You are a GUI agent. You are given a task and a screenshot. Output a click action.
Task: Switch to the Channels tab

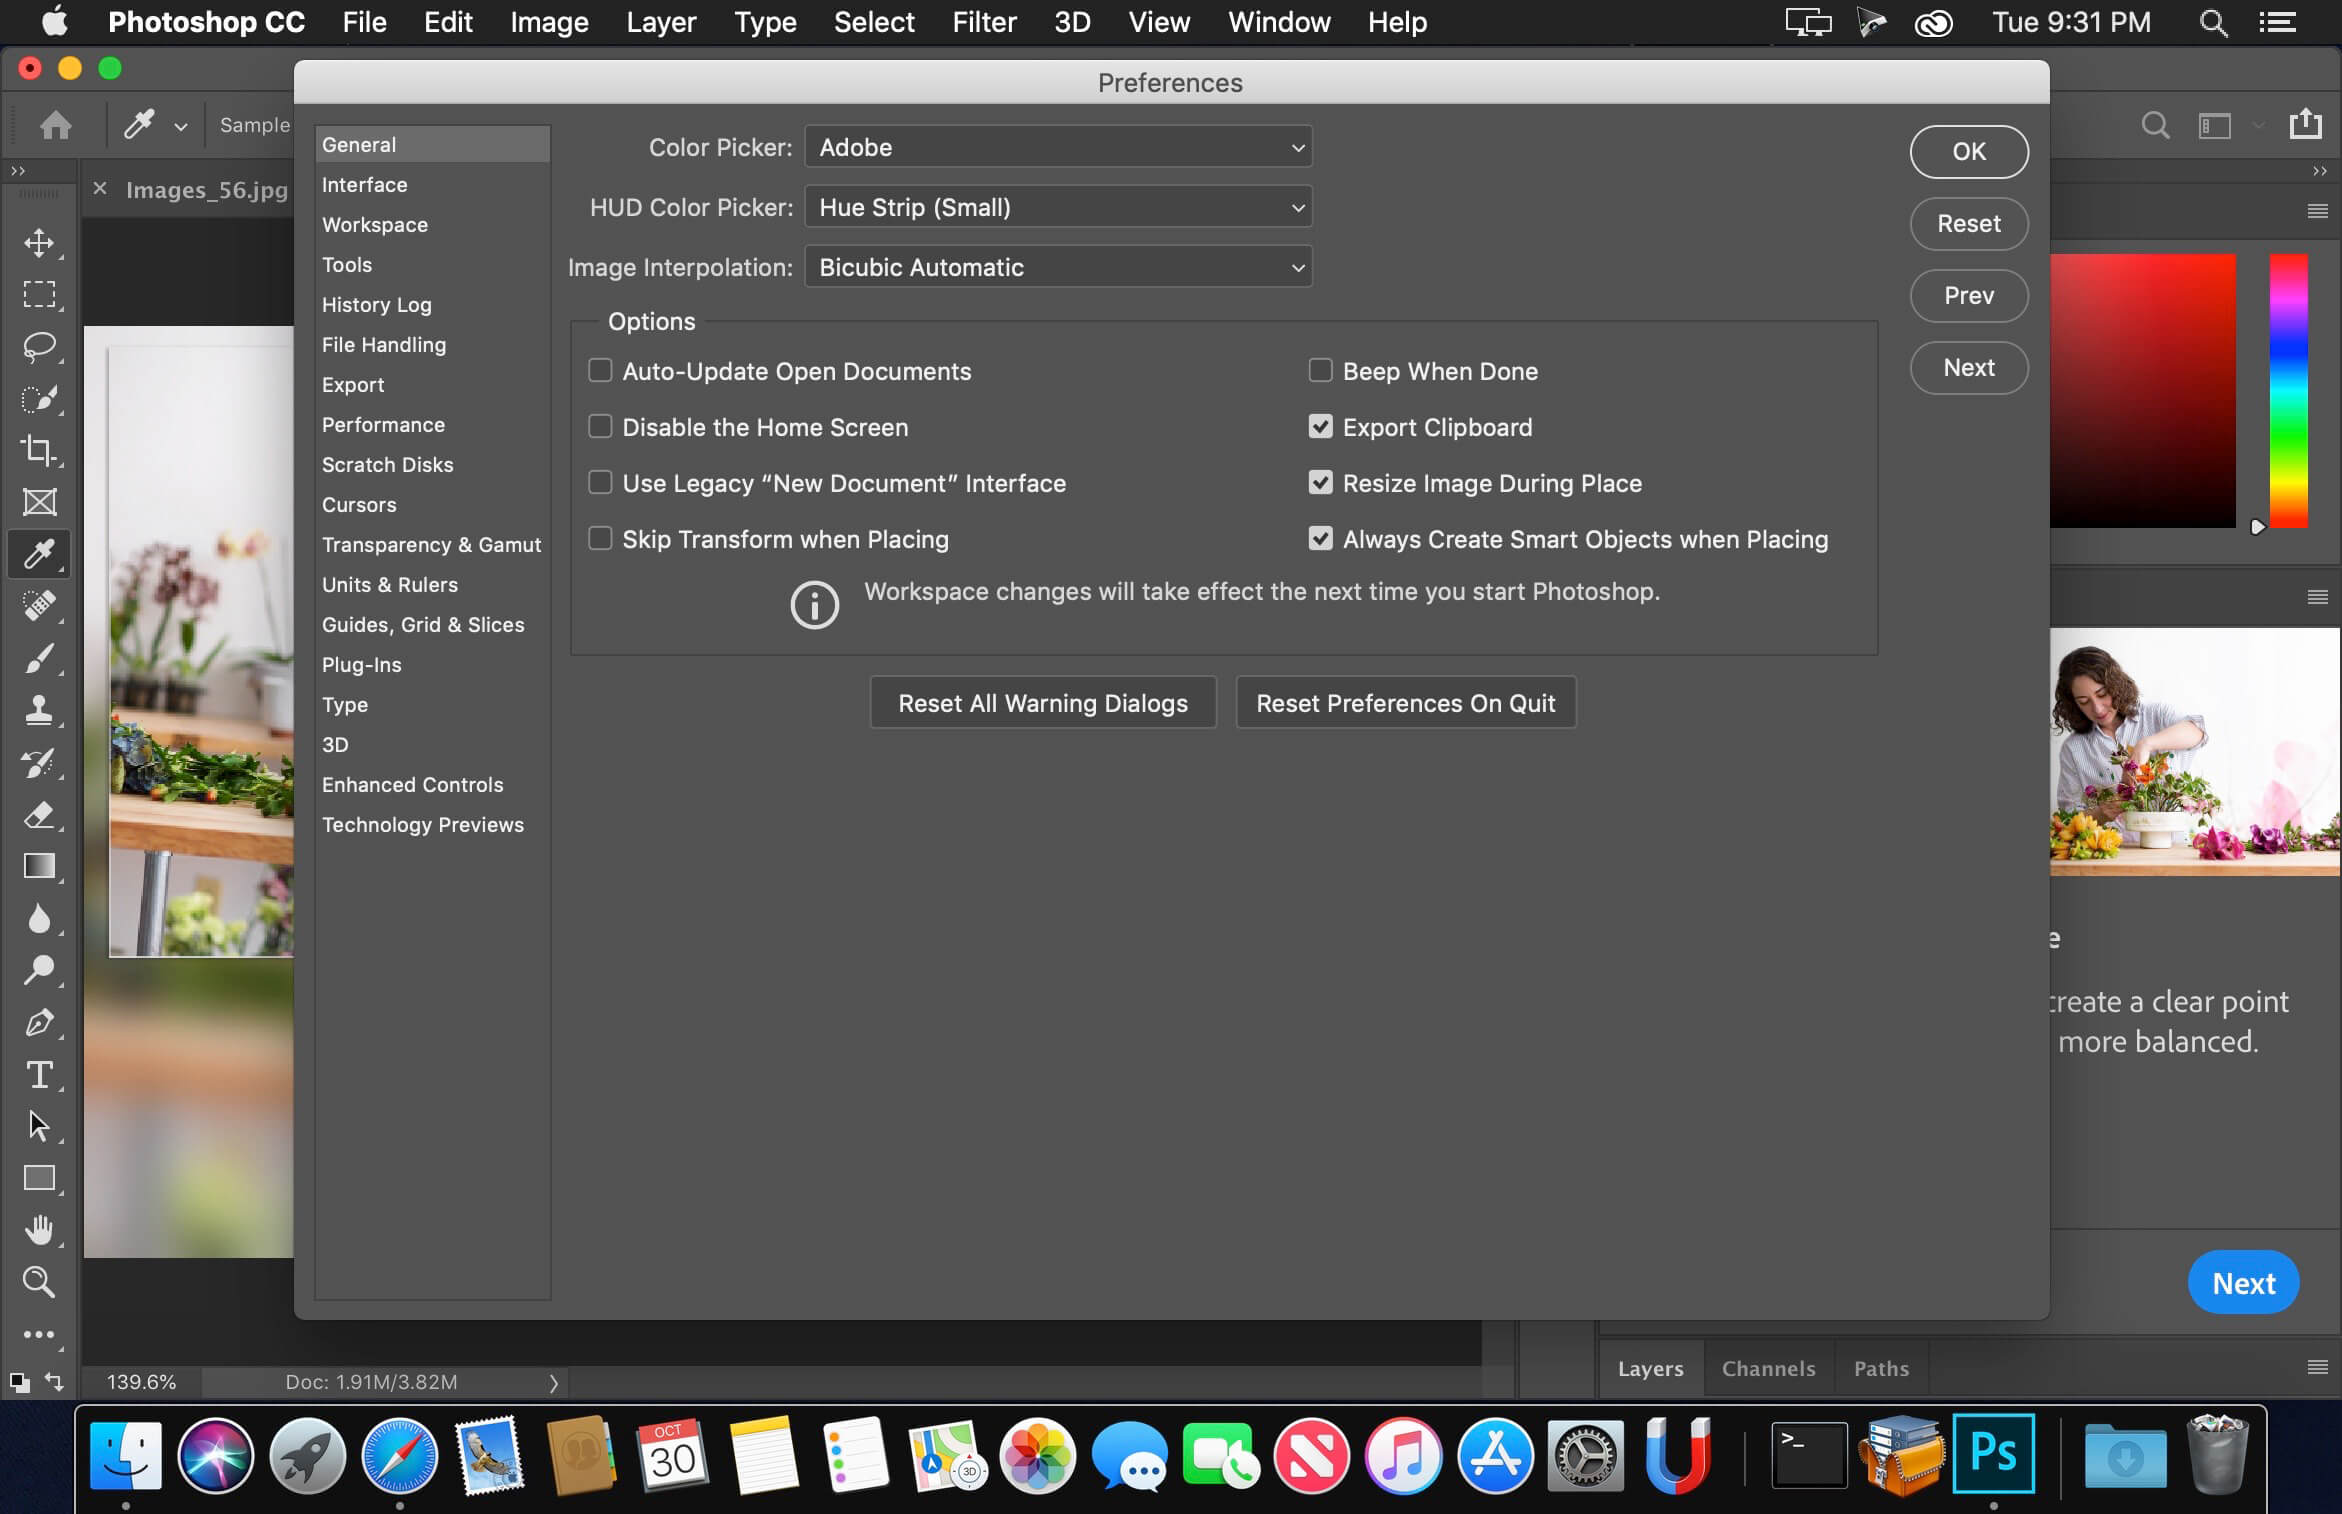[1767, 1369]
